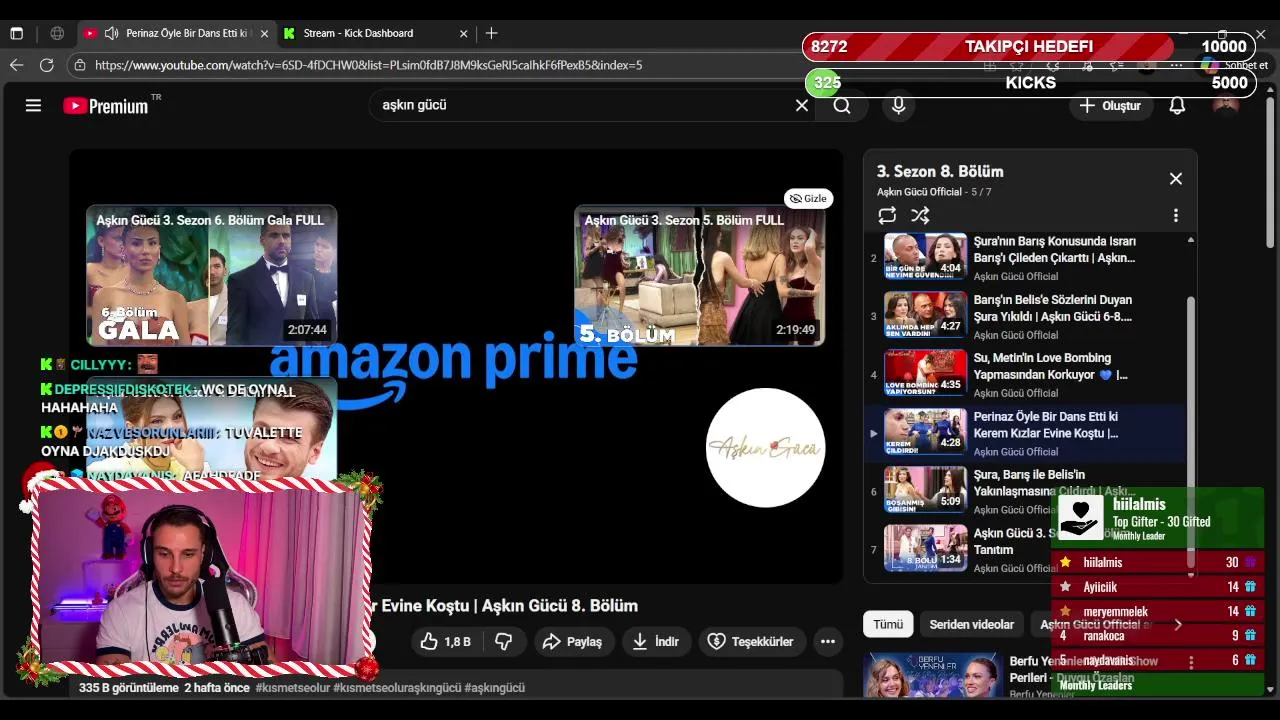Play Su, Metin'in Love Bombing video

1025,374
